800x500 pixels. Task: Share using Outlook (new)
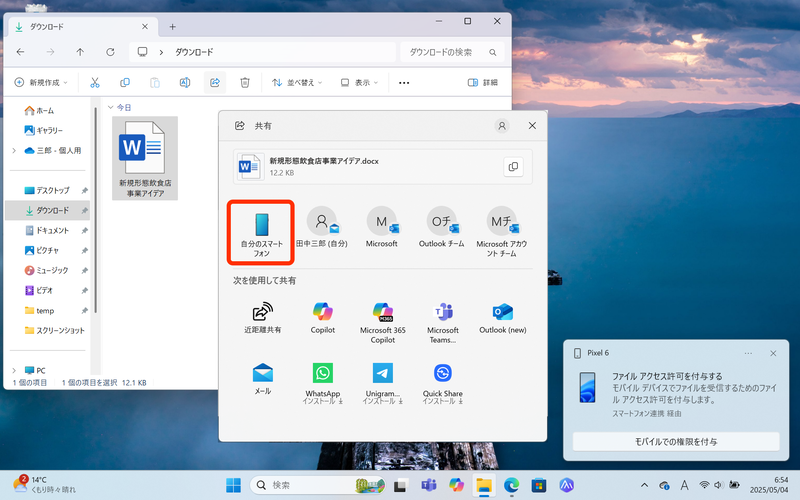click(503, 318)
